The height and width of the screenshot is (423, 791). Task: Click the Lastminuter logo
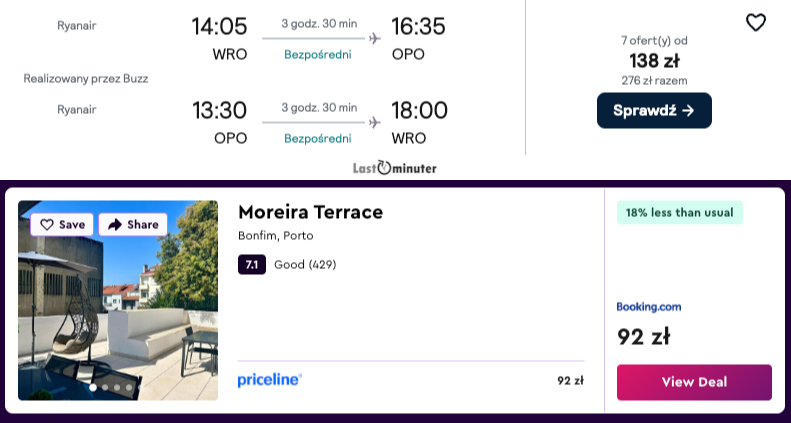tap(395, 168)
